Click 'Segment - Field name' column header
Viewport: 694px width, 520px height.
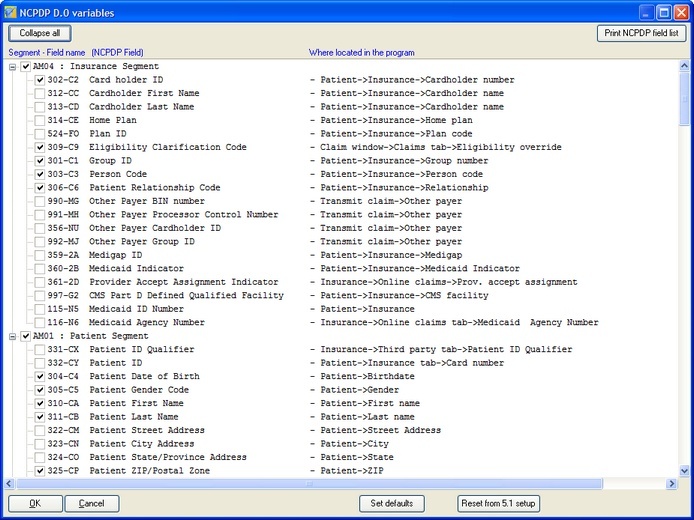pos(46,53)
